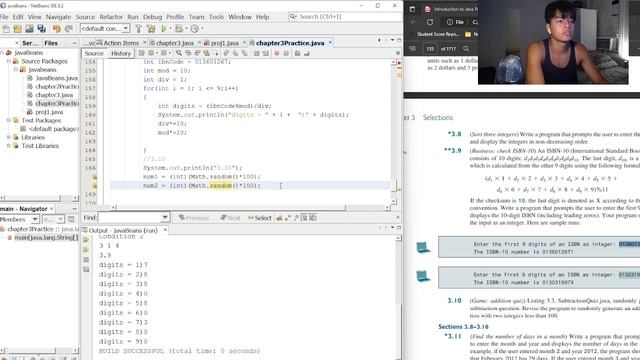Click the filter icon beside Navigator dropdowns
This screenshot has width=640, height=360.
(x=71, y=219)
